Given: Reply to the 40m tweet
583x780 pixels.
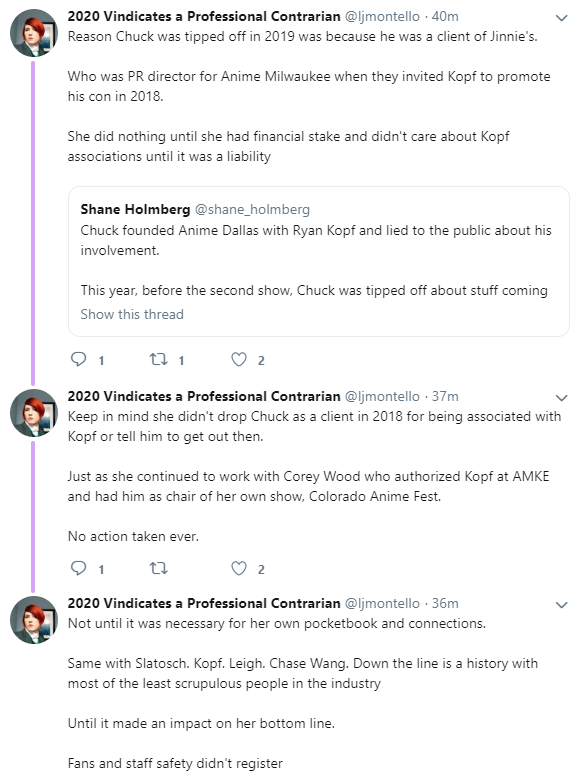Looking at the screenshot, I should pyautogui.click(x=79, y=359).
